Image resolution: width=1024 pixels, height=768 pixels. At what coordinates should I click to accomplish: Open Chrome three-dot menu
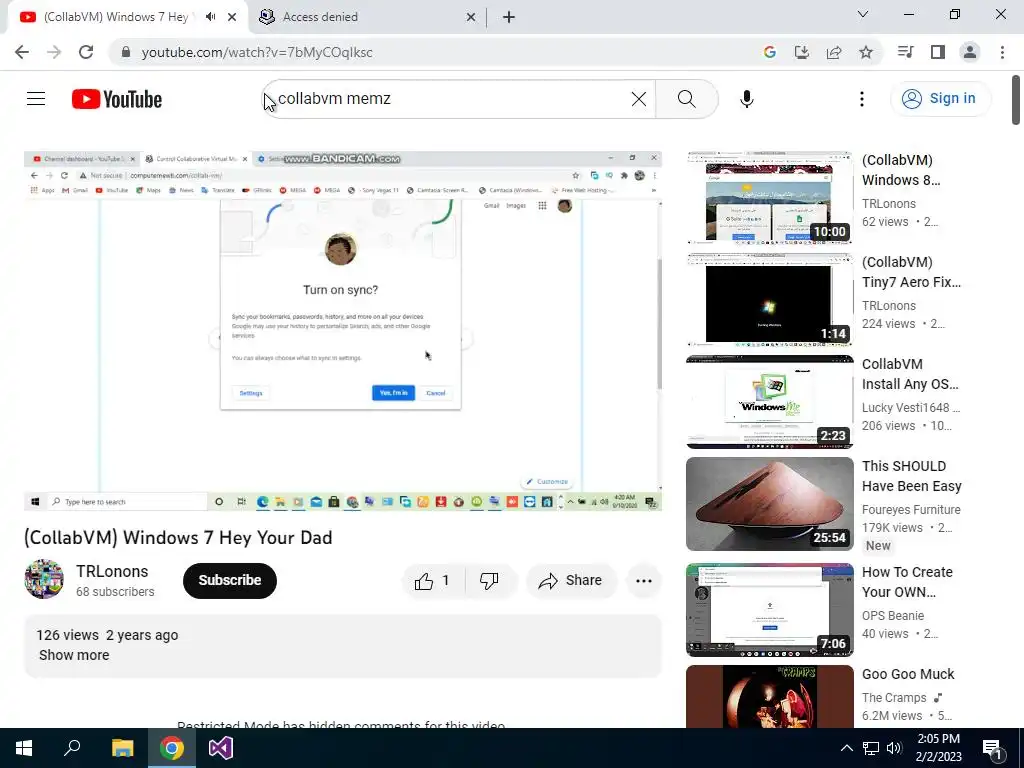[x=1002, y=52]
